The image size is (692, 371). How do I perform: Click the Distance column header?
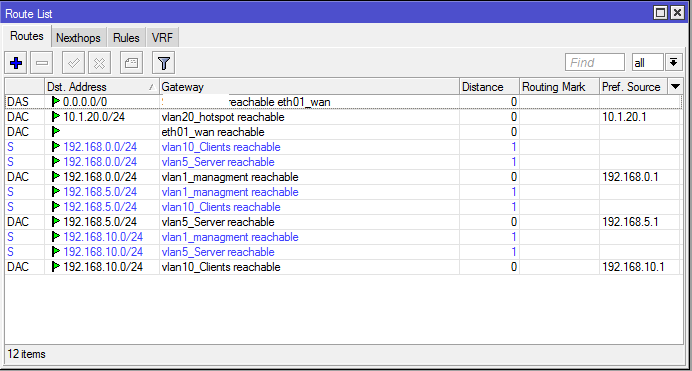tap(489, 87)
